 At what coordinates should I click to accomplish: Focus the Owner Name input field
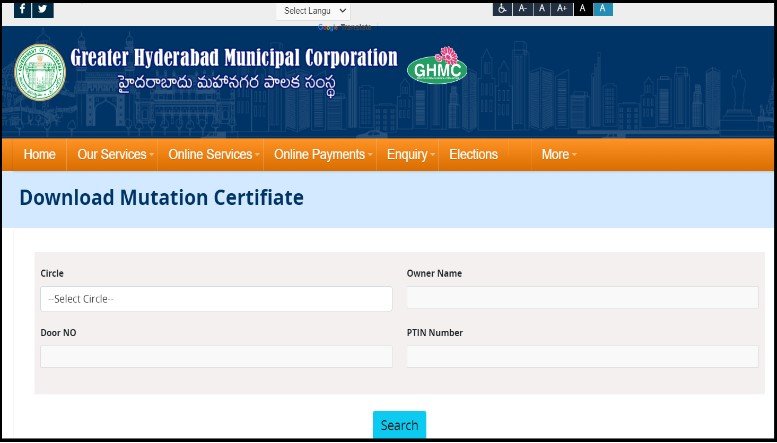[x=582, y=298]
